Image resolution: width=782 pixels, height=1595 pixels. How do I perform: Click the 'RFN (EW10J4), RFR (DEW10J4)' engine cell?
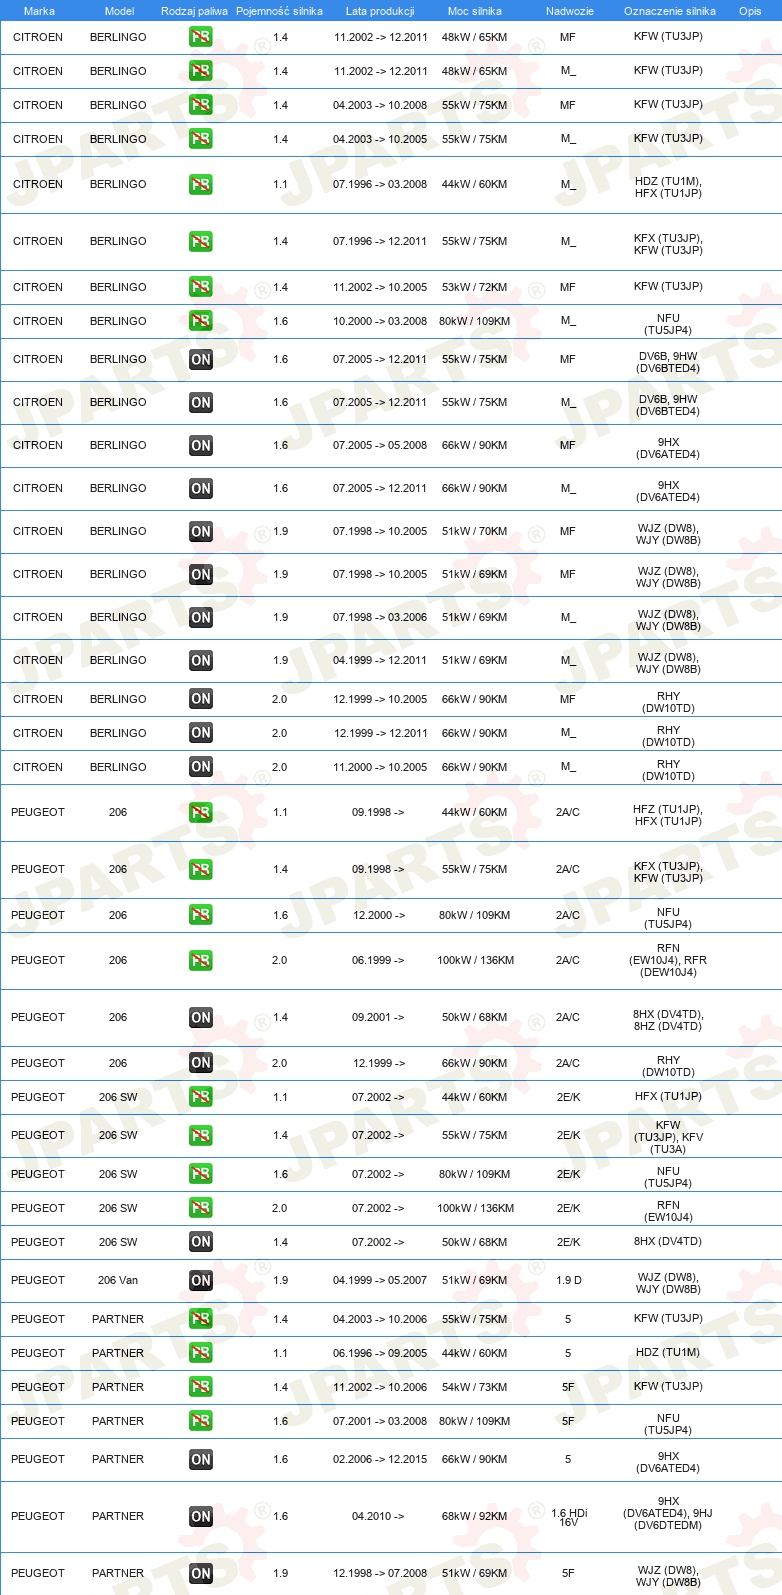click(668, 960)
